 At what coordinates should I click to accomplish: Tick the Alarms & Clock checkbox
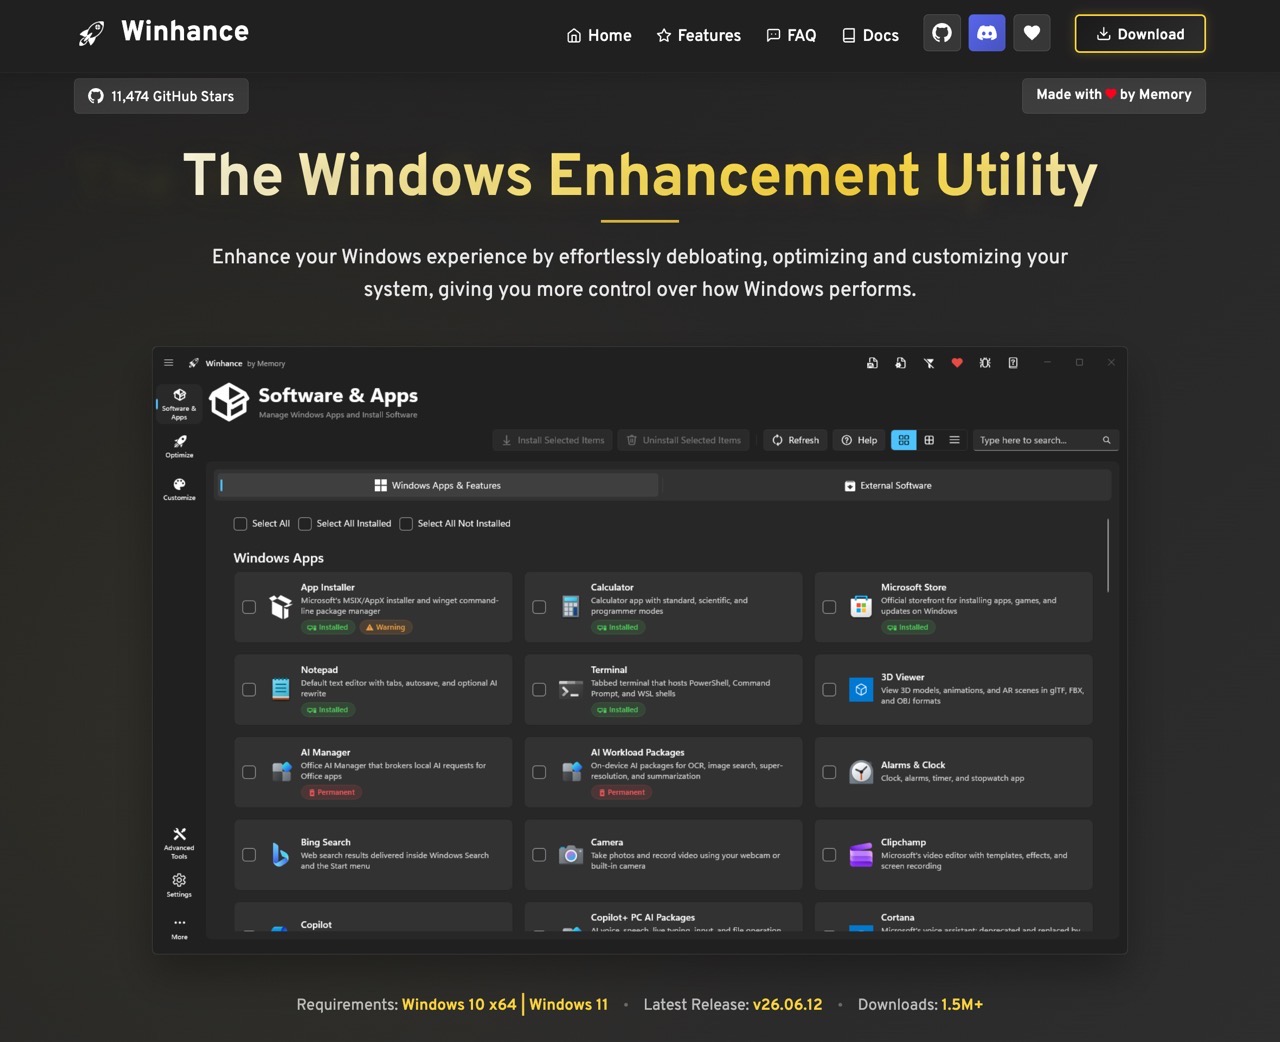point(829,772)
